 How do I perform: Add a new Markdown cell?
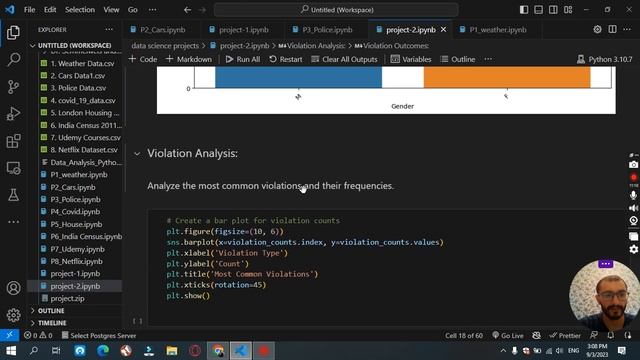189,59
